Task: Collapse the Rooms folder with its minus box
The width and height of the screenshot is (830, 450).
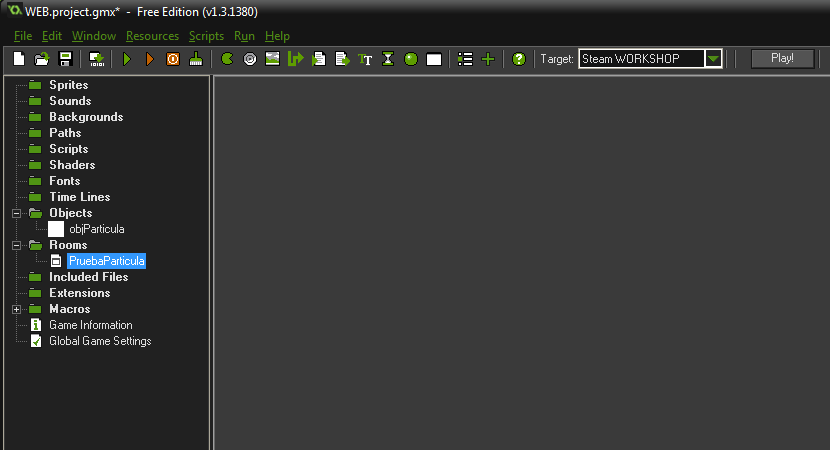Action: (x=16, y=246)
